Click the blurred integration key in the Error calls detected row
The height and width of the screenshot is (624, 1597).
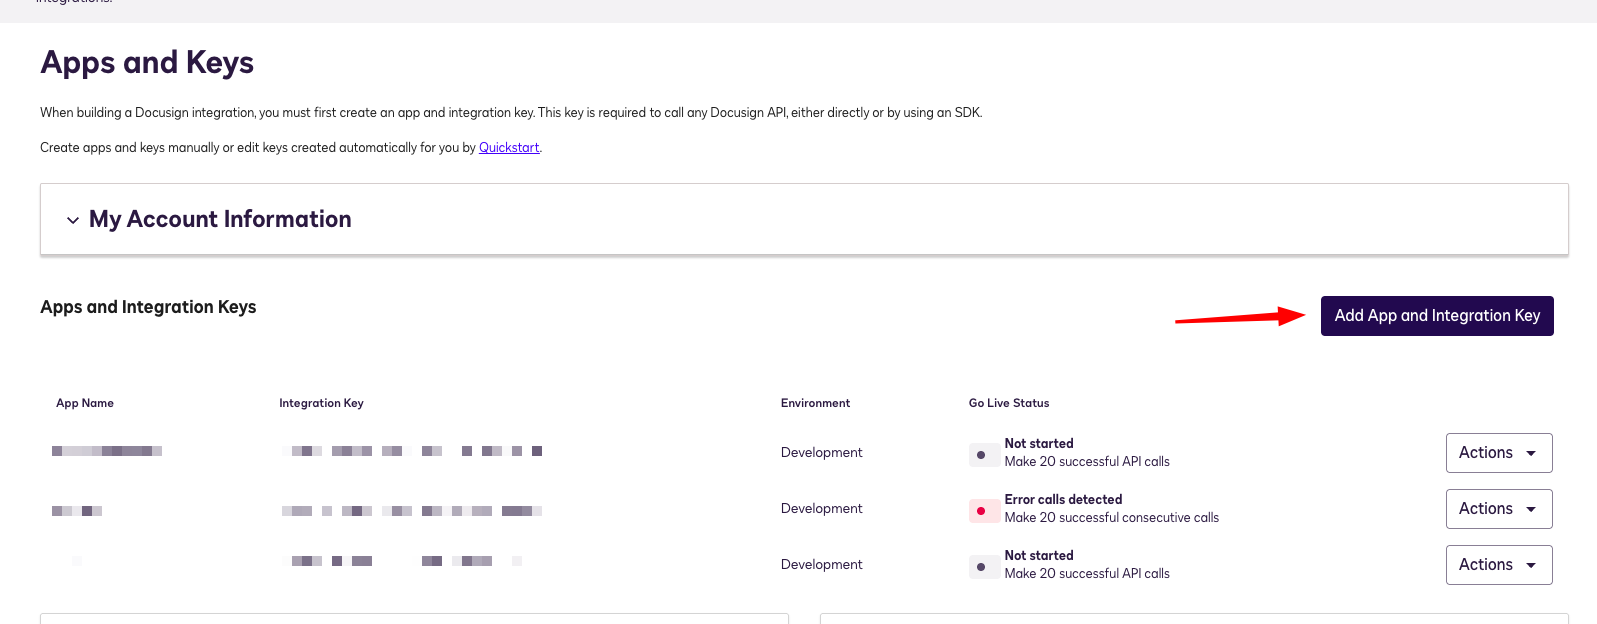[412, 511]
